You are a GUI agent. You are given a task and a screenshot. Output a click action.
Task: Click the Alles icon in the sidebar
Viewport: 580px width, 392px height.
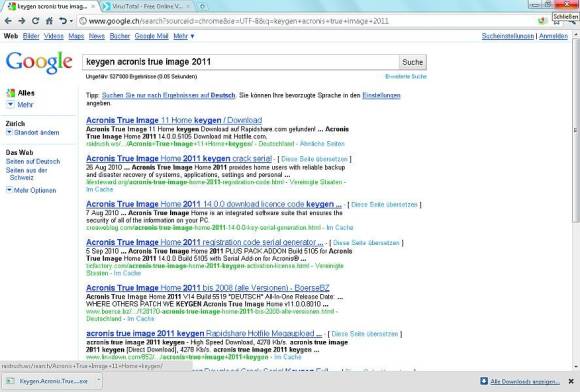click(x=11, y=93)
